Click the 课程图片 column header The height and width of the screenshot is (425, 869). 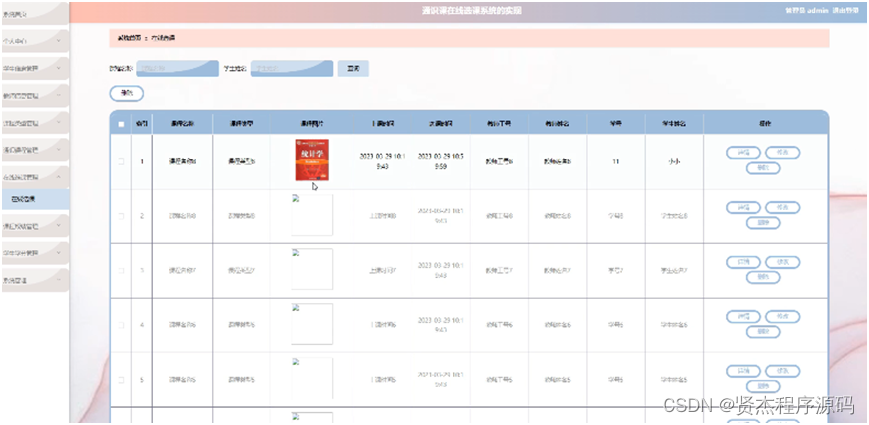click(312, 124)
